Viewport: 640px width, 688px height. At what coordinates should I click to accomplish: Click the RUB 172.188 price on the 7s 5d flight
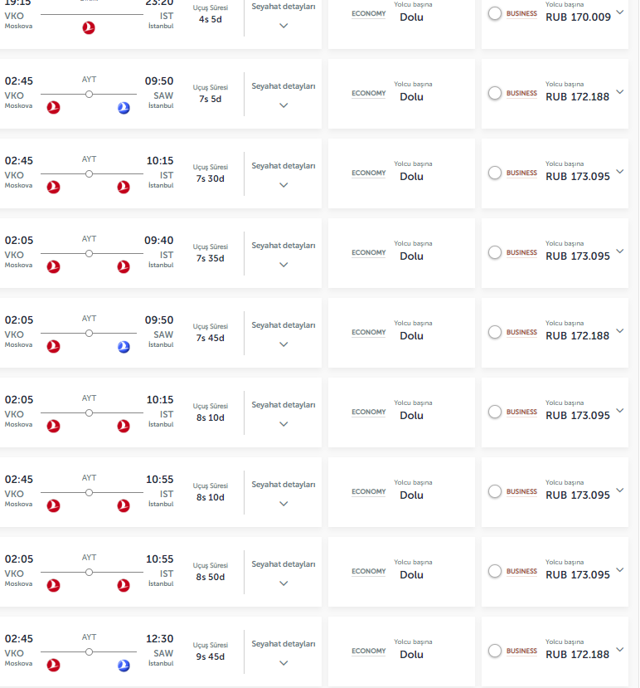(577, 97)
